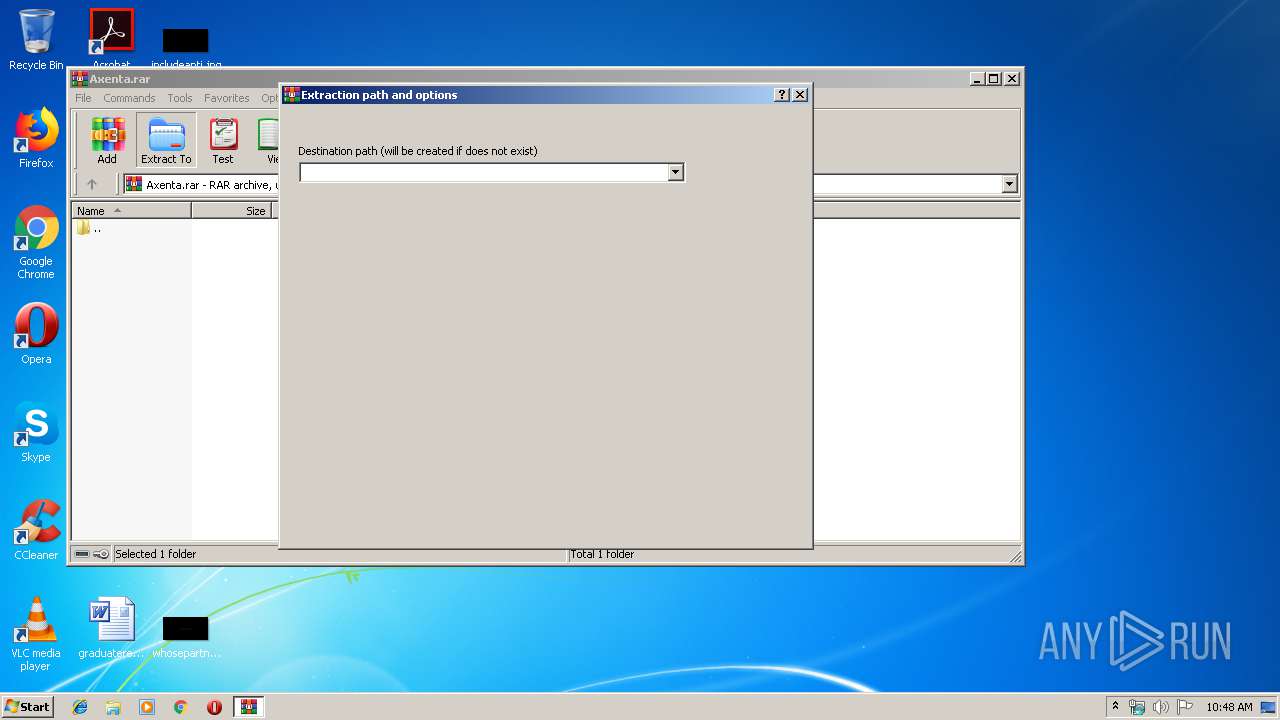Click the status bar drive icon

click(82, 554)
